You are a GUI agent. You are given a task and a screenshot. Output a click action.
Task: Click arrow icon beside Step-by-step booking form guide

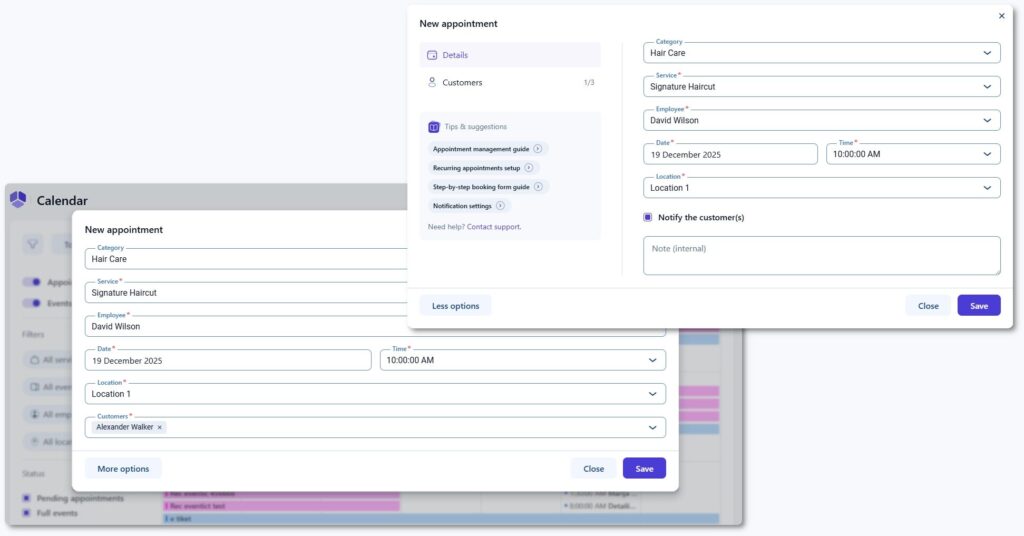(x=538, y=187)
